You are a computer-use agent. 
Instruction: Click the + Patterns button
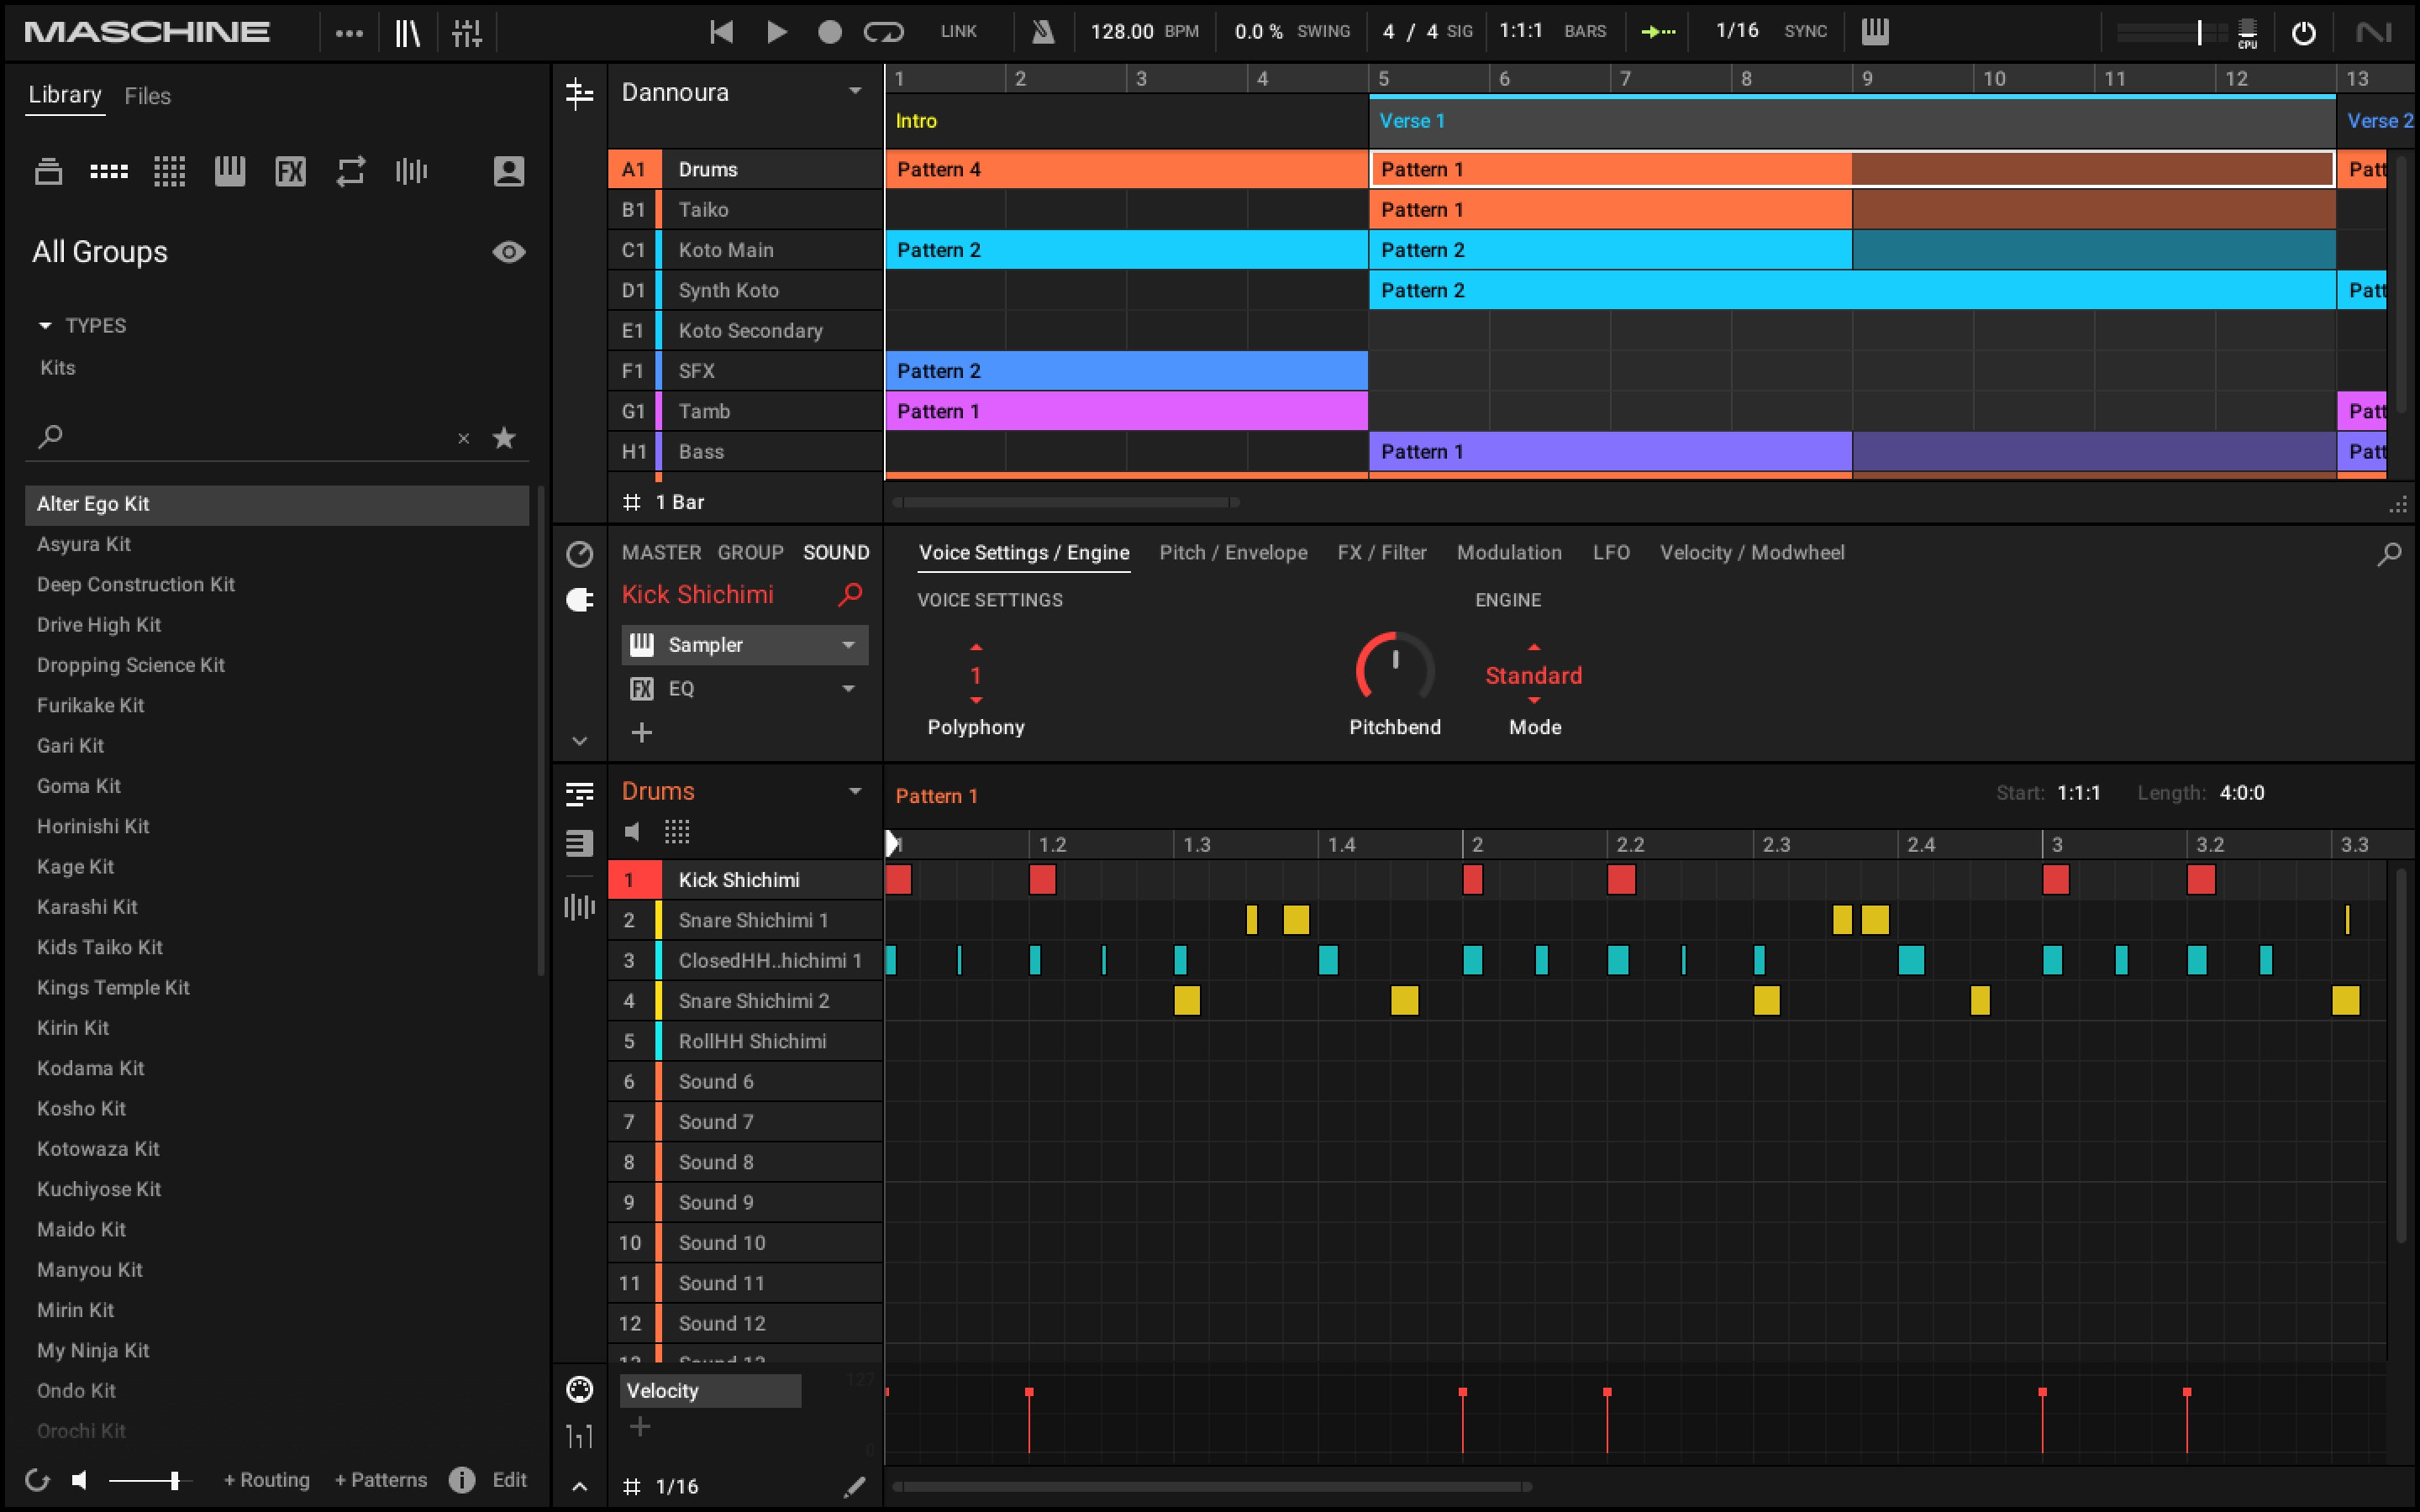tap(380, 1480)
